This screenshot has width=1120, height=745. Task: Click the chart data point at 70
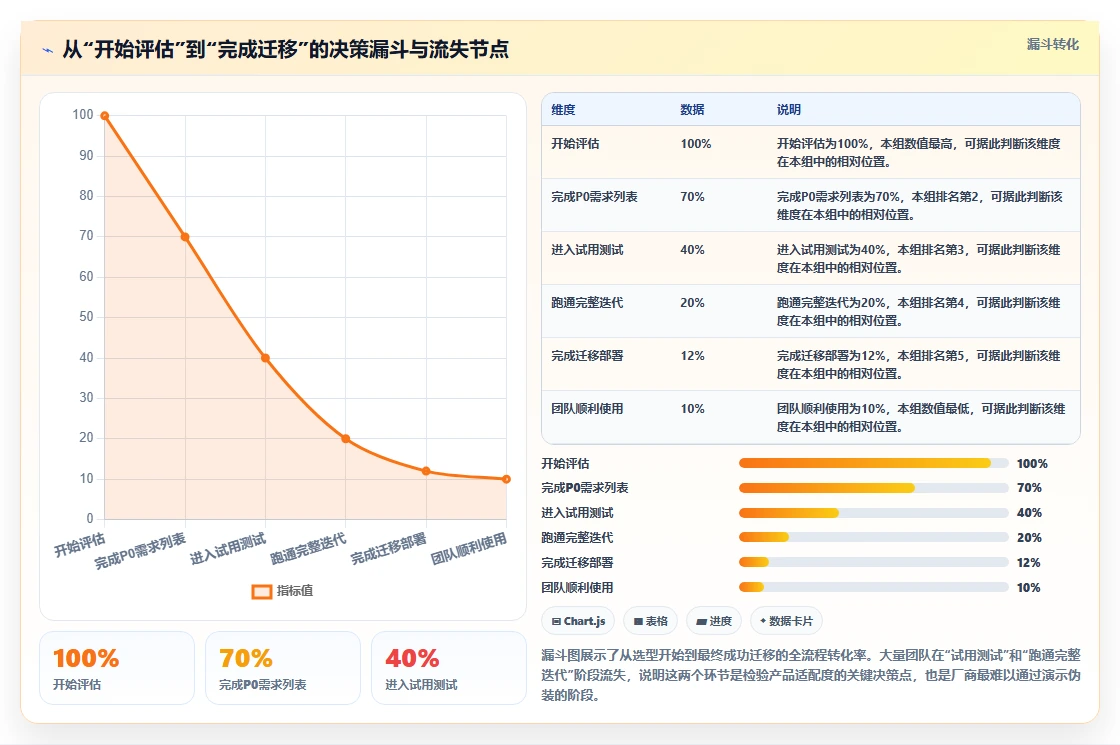(x=185, y=236)
